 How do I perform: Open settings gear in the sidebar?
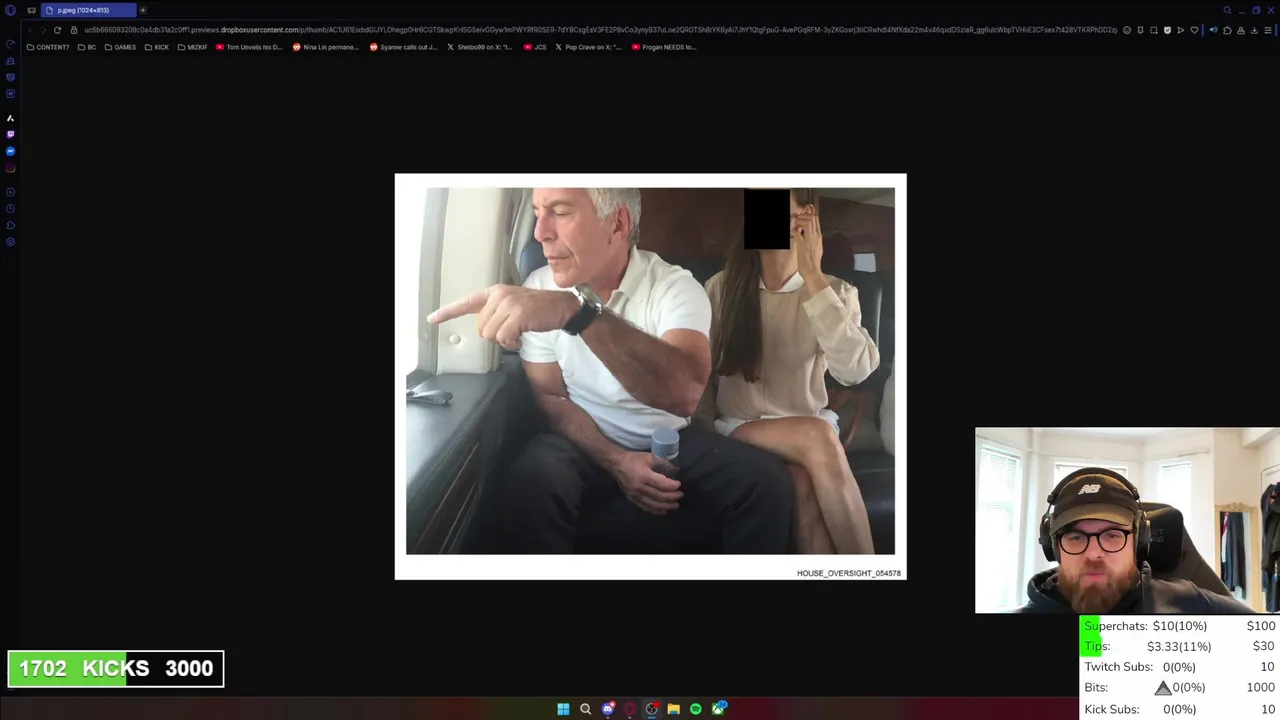(x=10, y=242)
